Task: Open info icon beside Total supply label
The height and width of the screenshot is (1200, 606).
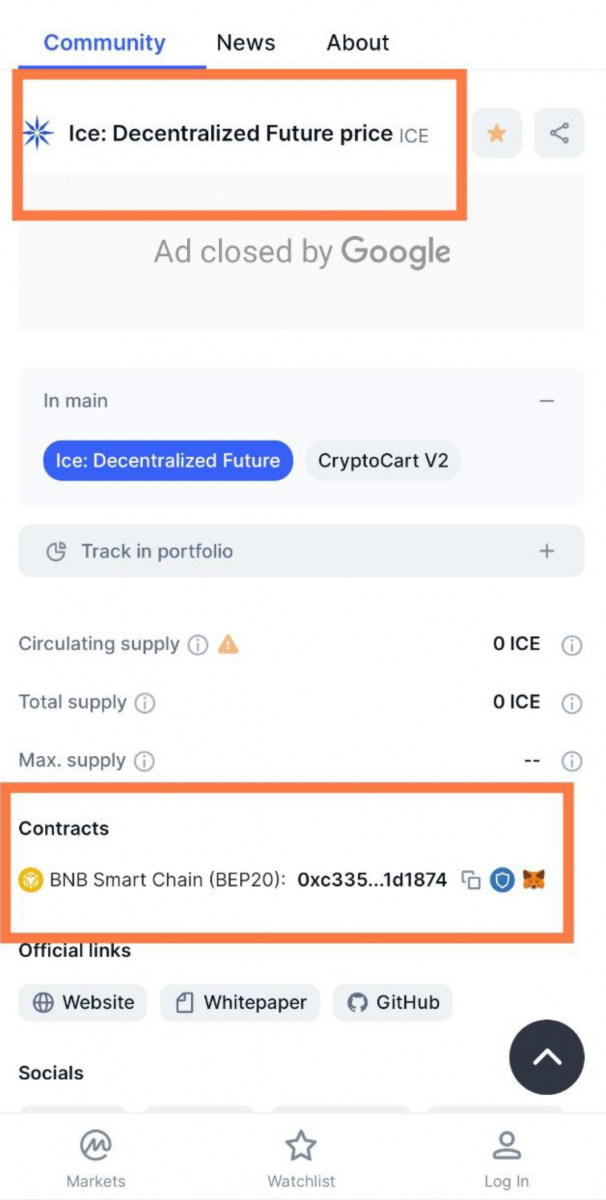Action: (x=145, y=703)
